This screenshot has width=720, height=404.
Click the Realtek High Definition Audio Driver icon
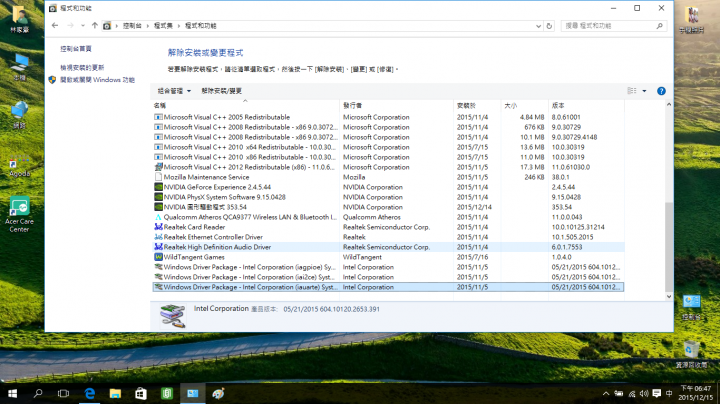coord(158,247)
